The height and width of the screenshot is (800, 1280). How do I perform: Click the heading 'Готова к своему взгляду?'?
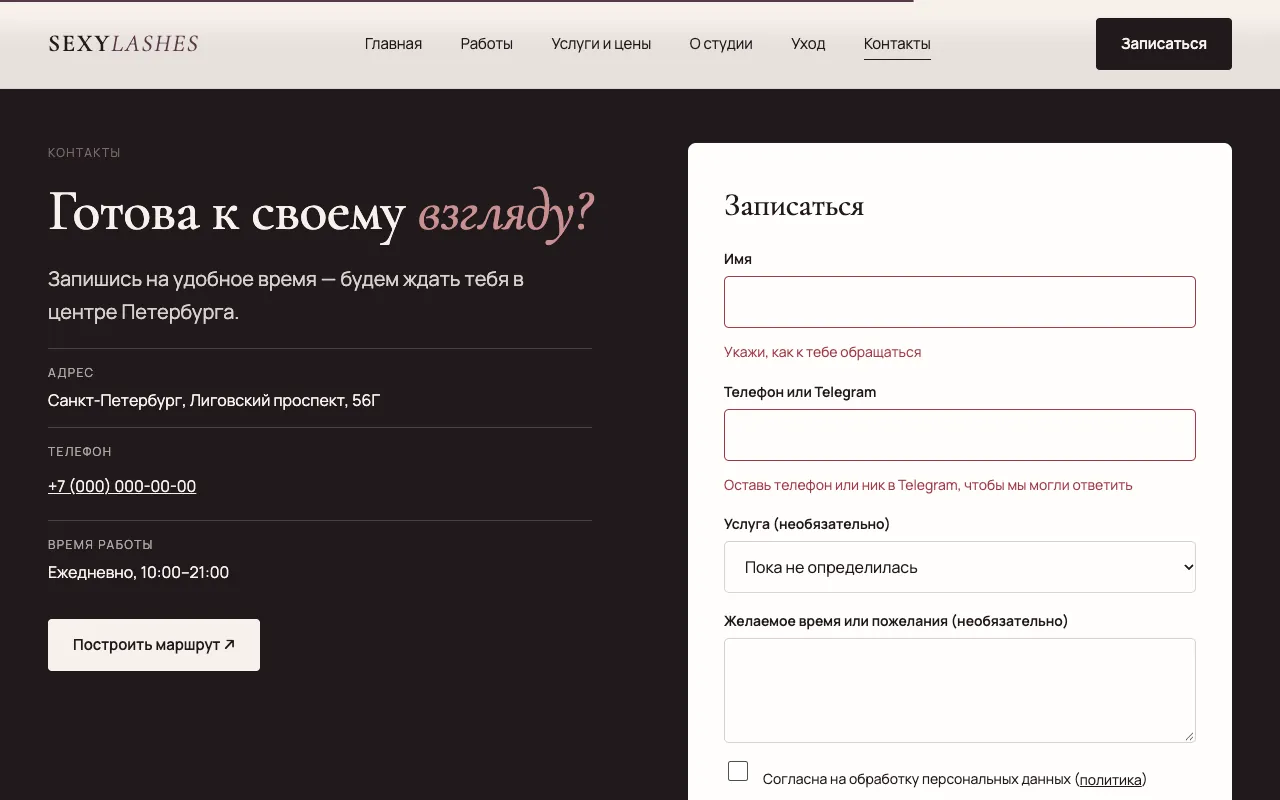pos(321,212)
